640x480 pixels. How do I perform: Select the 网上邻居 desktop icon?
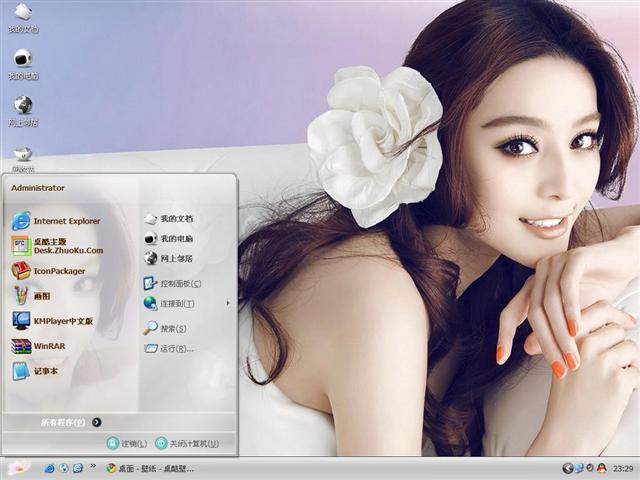23,111
